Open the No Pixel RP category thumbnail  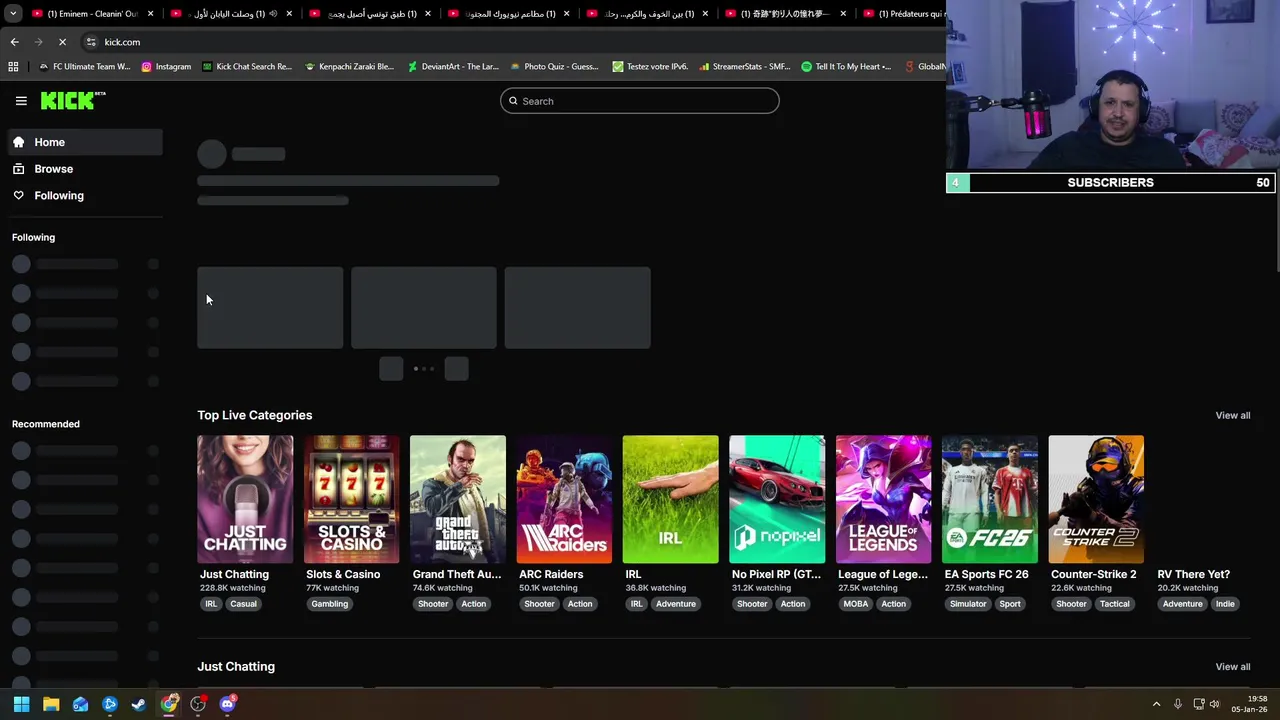coord(777,499)
